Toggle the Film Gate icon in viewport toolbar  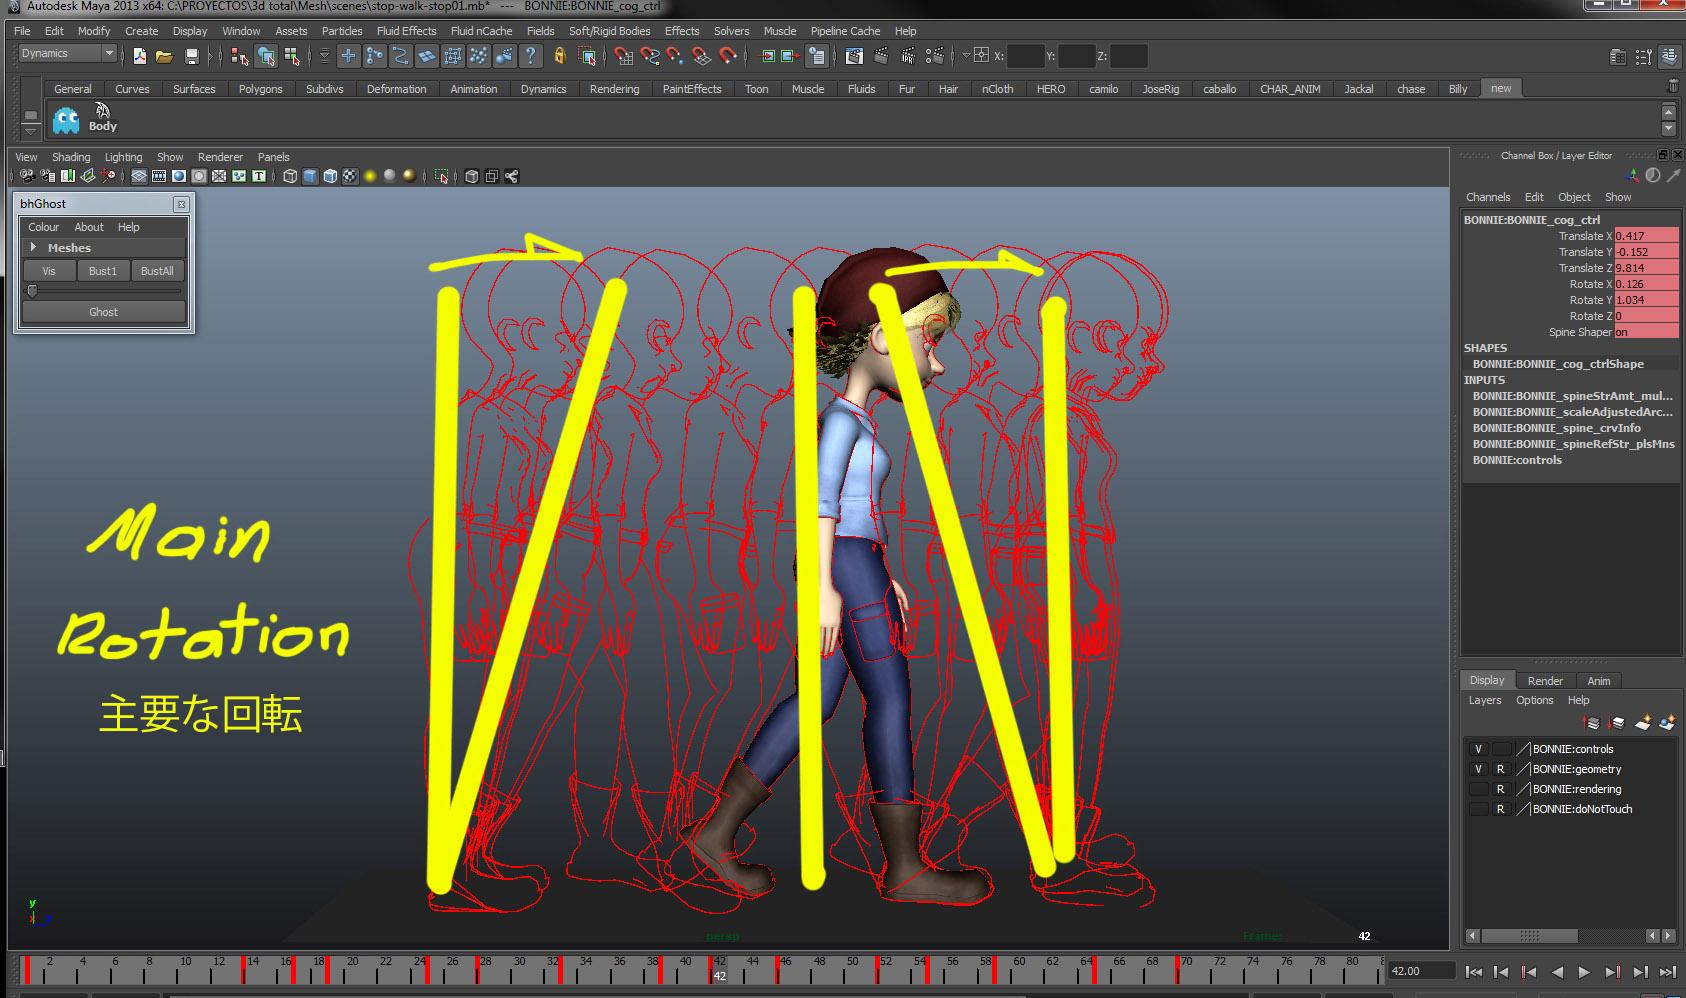tap(159, 176)
